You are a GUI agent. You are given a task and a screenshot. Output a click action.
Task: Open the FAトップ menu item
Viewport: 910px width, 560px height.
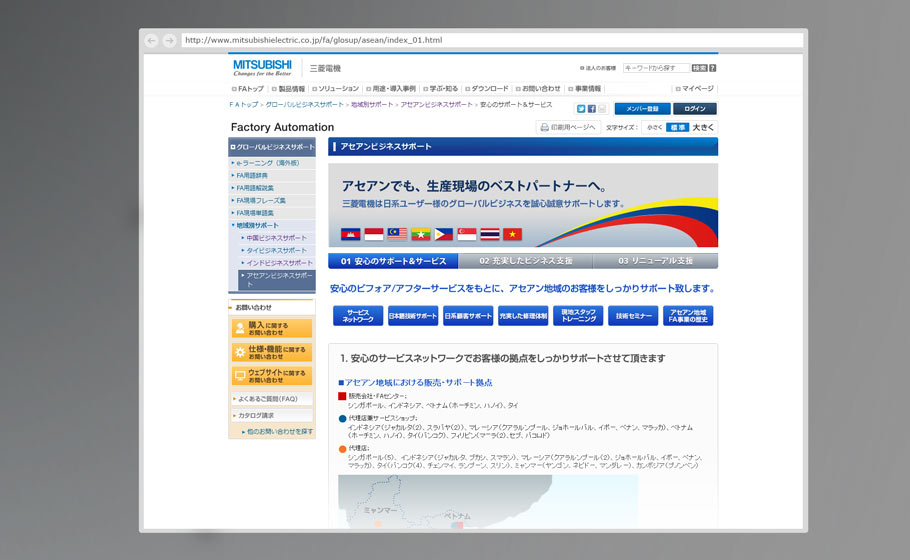click(x=248, y=89)
